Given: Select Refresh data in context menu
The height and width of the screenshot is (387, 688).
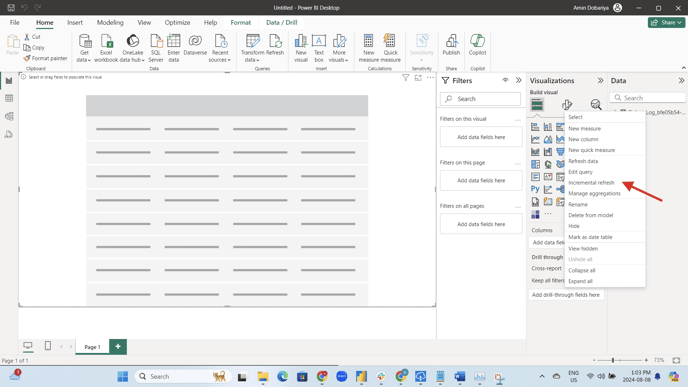Looking at the screenshot, I should (x=583, y=161).
